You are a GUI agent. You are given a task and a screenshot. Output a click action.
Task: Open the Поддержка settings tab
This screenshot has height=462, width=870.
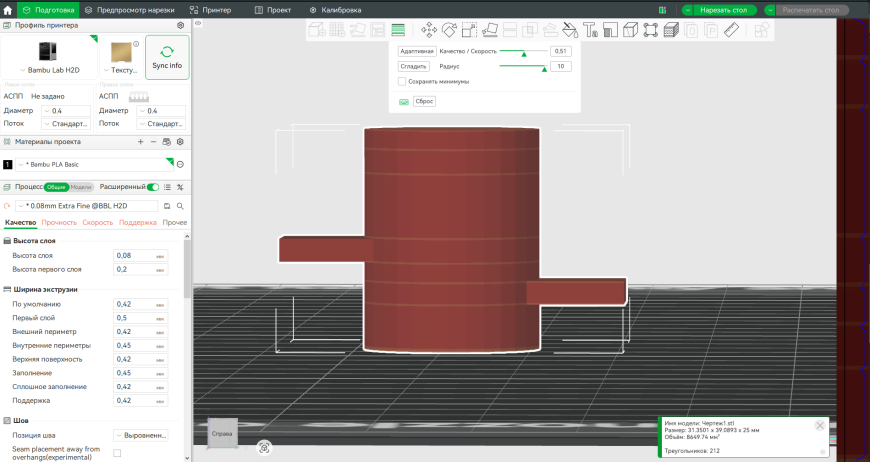tap(138, 222)
